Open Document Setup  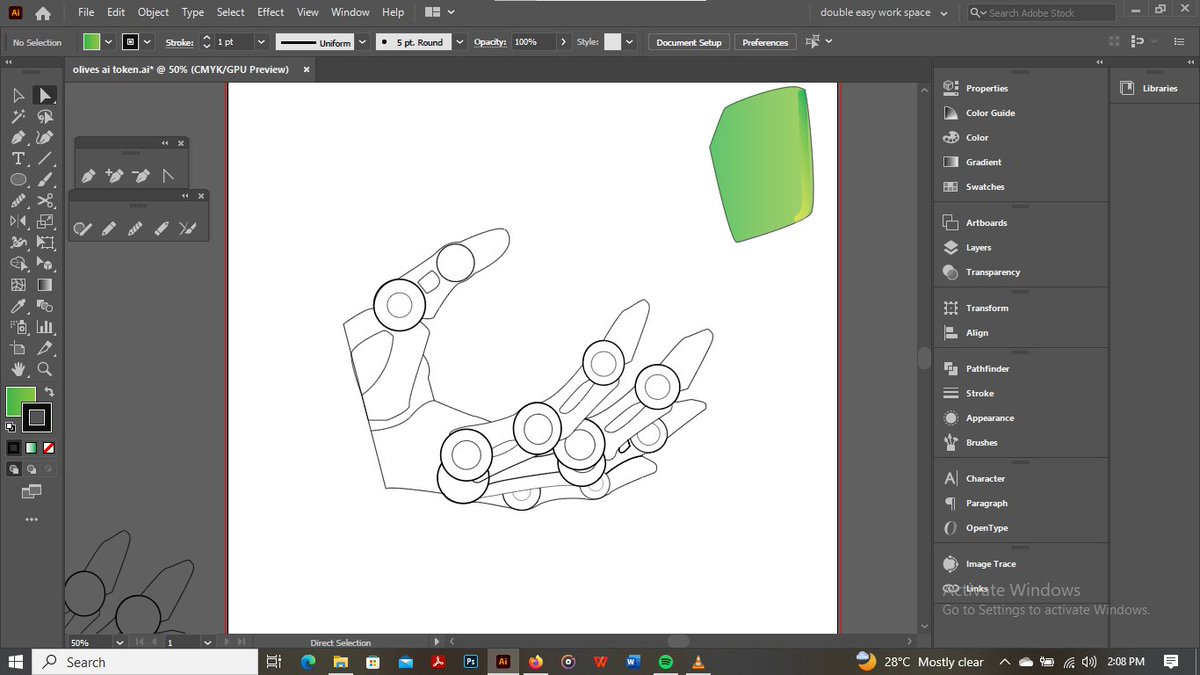coord(688,42)
